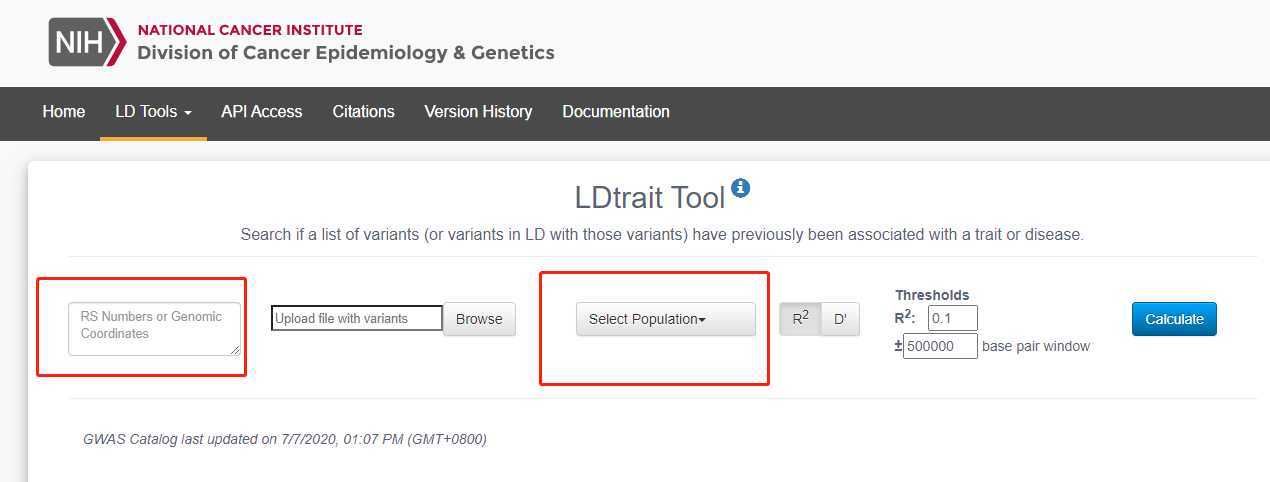Click the red National Cancer Institute text
This screenshot has height=482, width=1270.
[250, 30]
